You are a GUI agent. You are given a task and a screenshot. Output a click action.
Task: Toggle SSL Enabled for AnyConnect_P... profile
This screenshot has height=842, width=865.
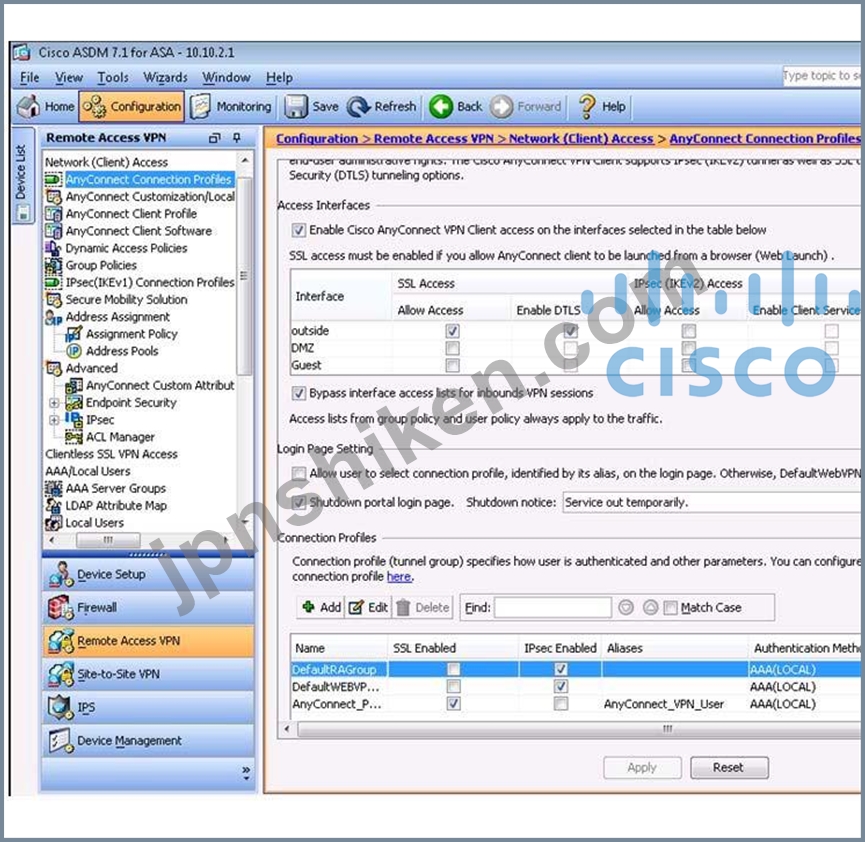pos(453,704)
